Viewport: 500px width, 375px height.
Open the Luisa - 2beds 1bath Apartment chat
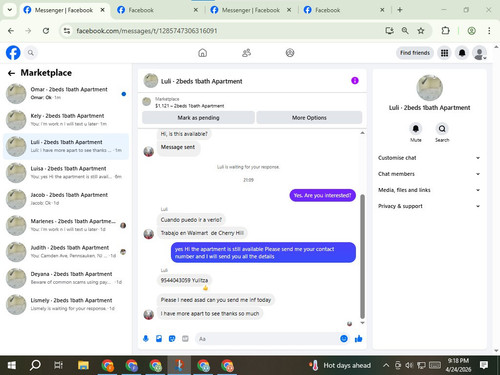(x=66, y=172)
